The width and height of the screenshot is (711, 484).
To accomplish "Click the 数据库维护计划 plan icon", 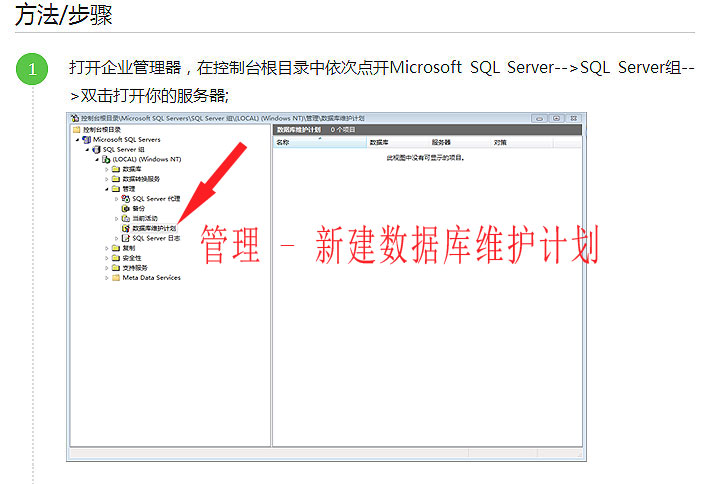I will [x=126, y=228].
